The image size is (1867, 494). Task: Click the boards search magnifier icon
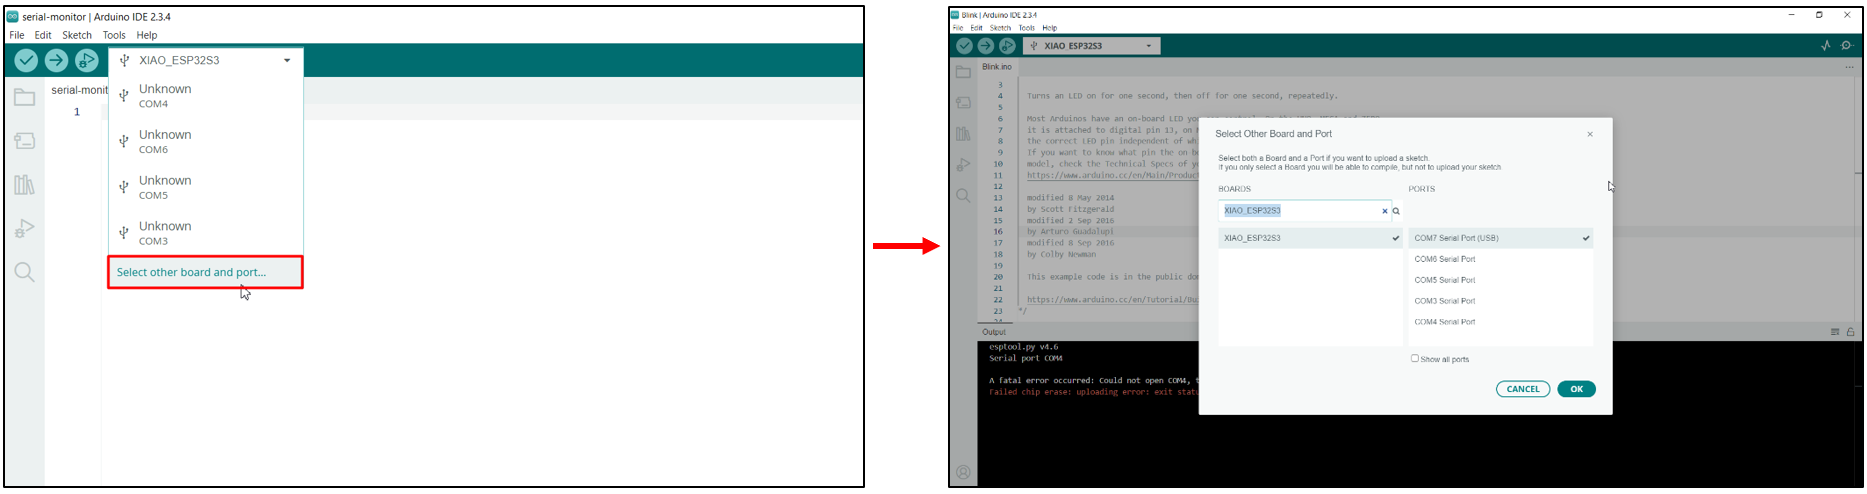1396,211
